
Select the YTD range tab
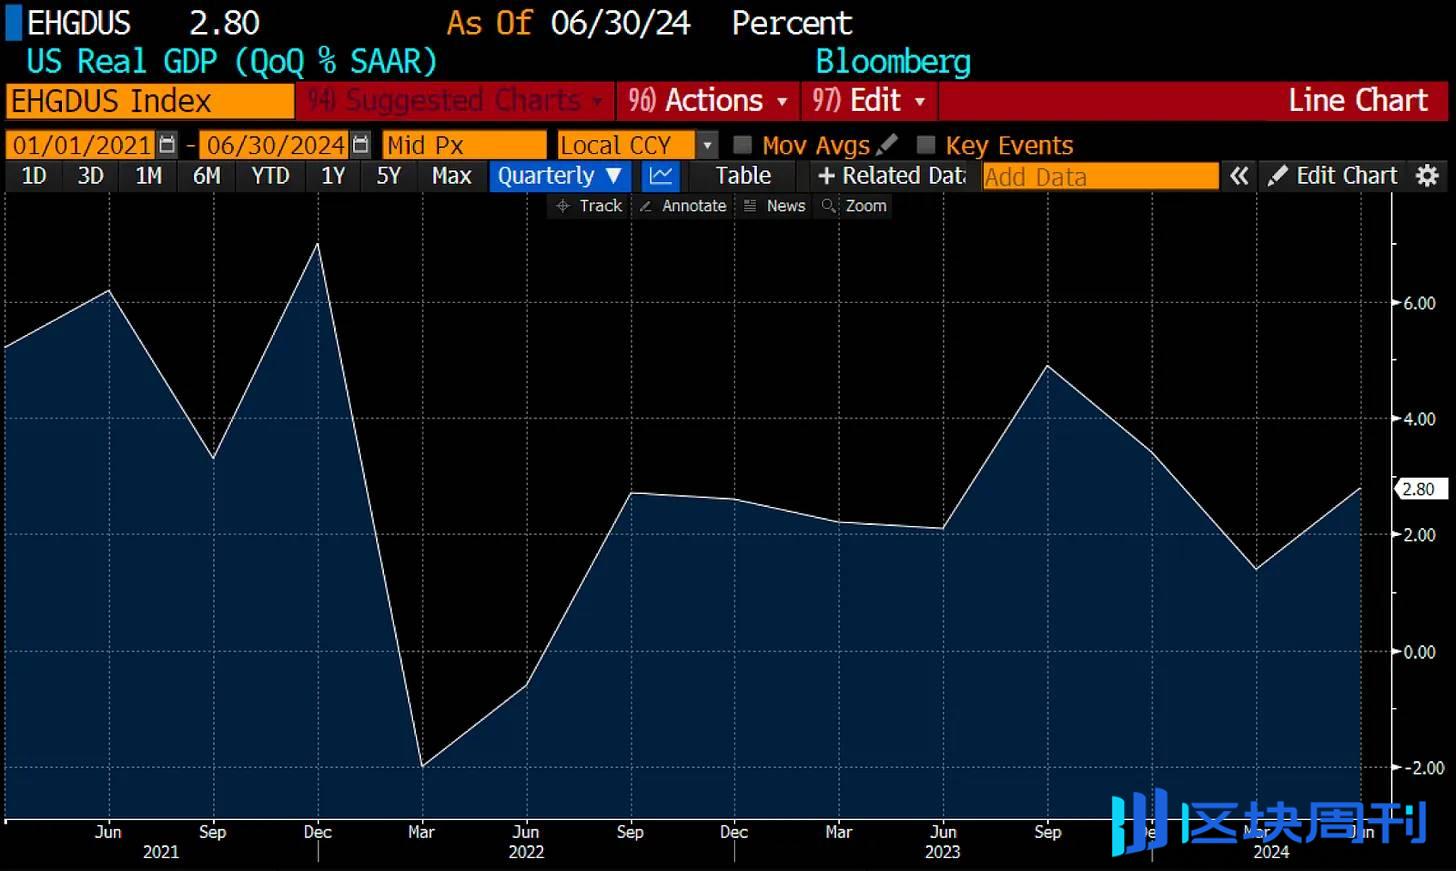click(270, 176)
